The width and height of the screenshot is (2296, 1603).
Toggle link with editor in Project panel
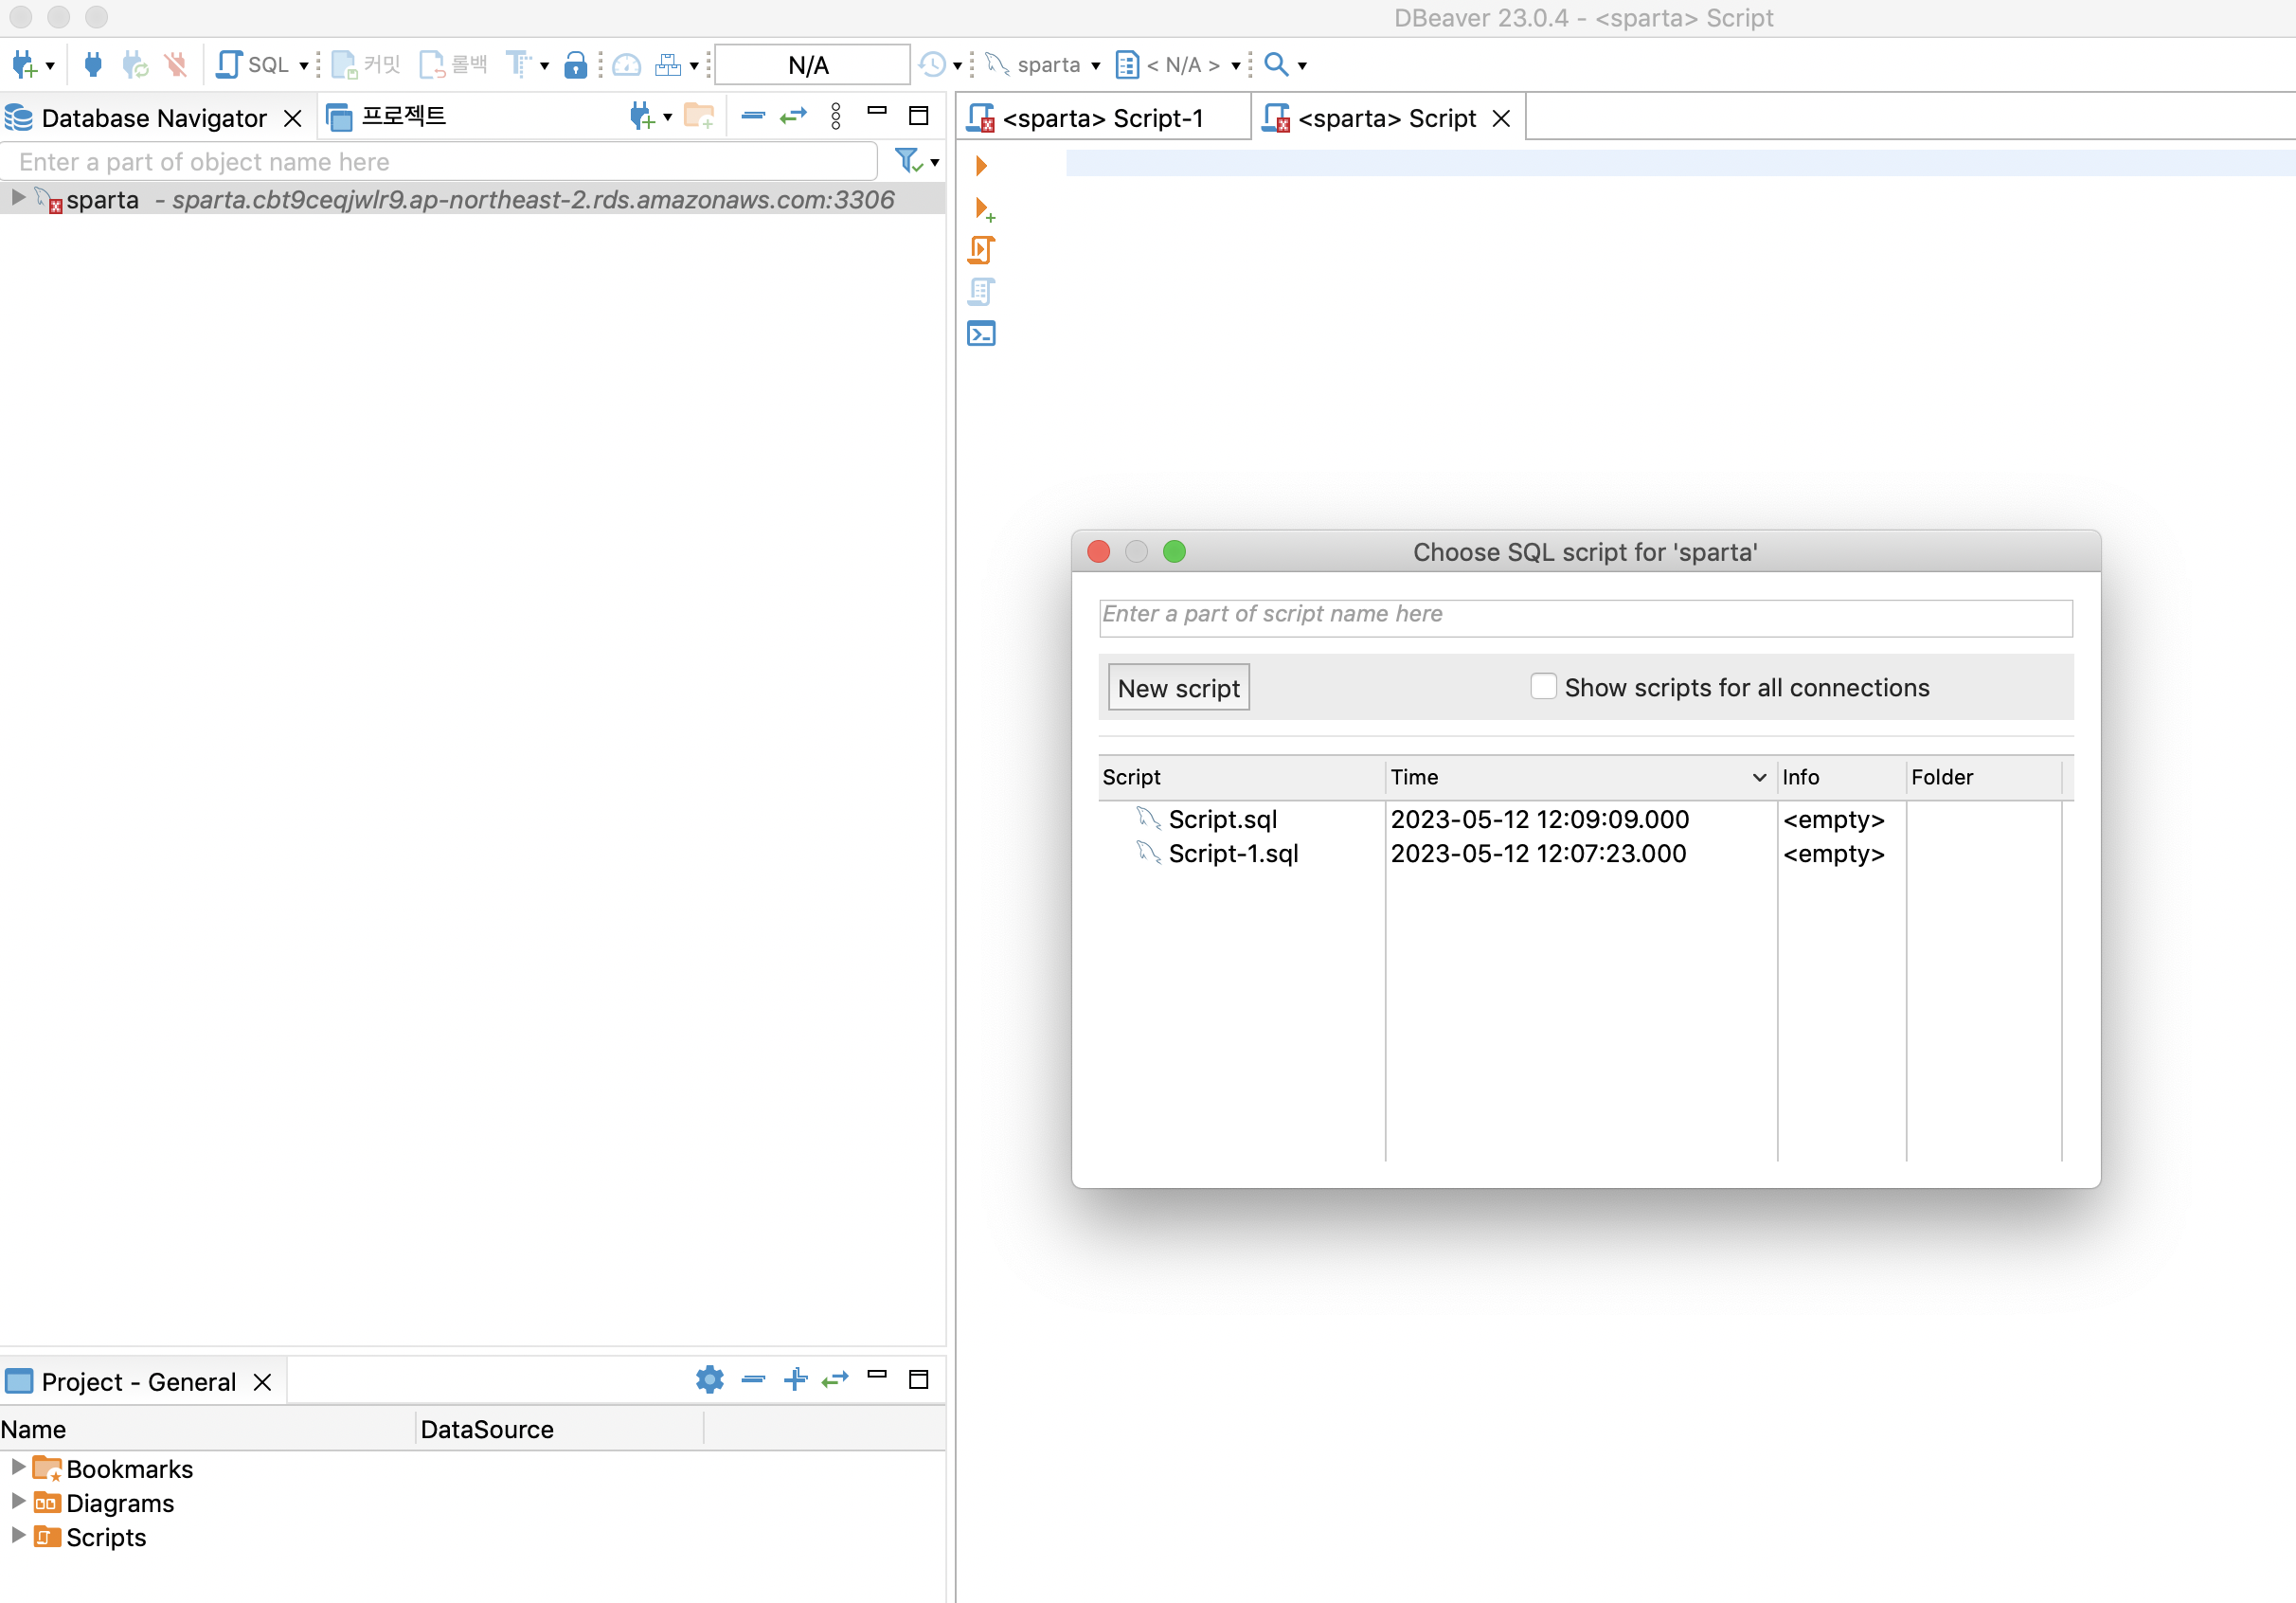tap(835, 1380)
